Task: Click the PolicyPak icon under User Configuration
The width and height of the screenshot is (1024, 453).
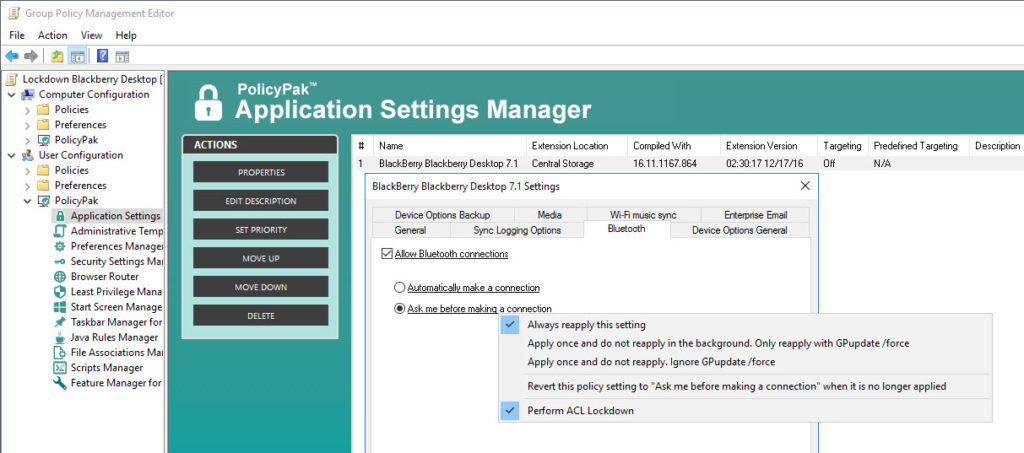Action: point(43,200)
